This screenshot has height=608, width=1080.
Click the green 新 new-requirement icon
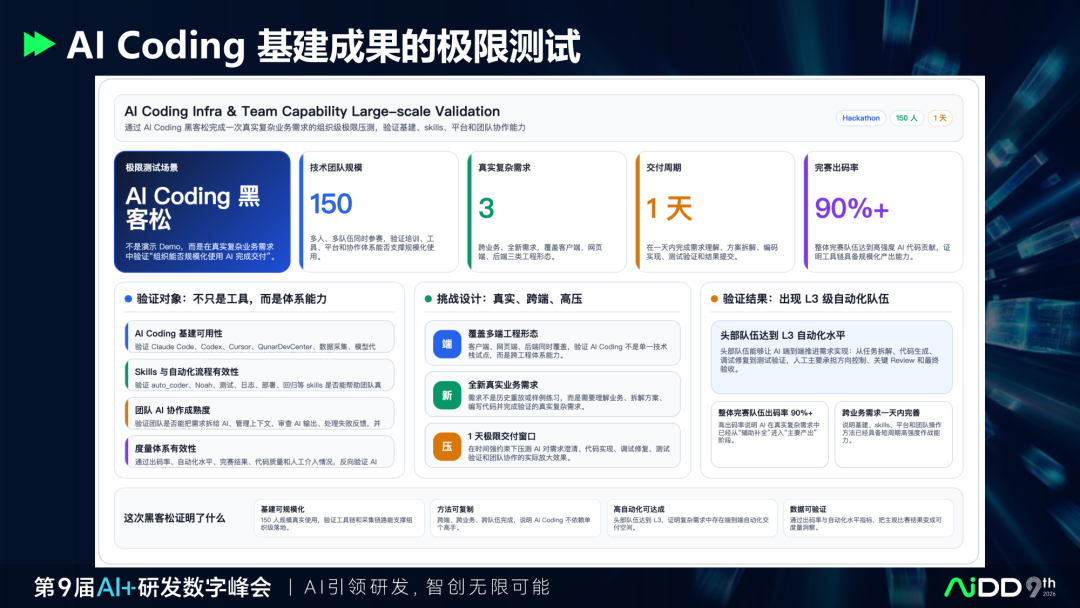tap(447, 395)
